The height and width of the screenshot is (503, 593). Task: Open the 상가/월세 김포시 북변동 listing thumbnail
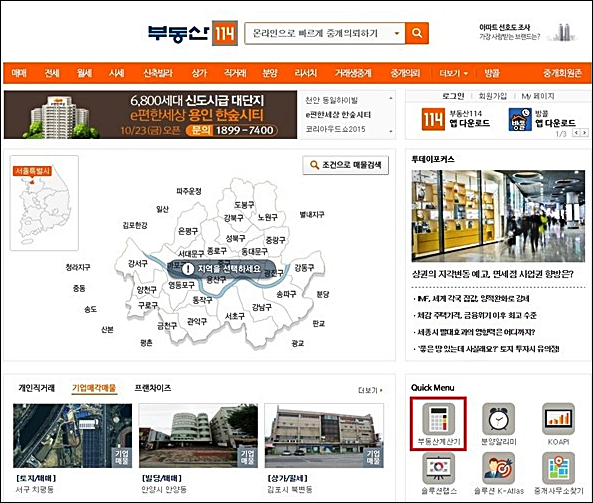click(x=324, y=436)
